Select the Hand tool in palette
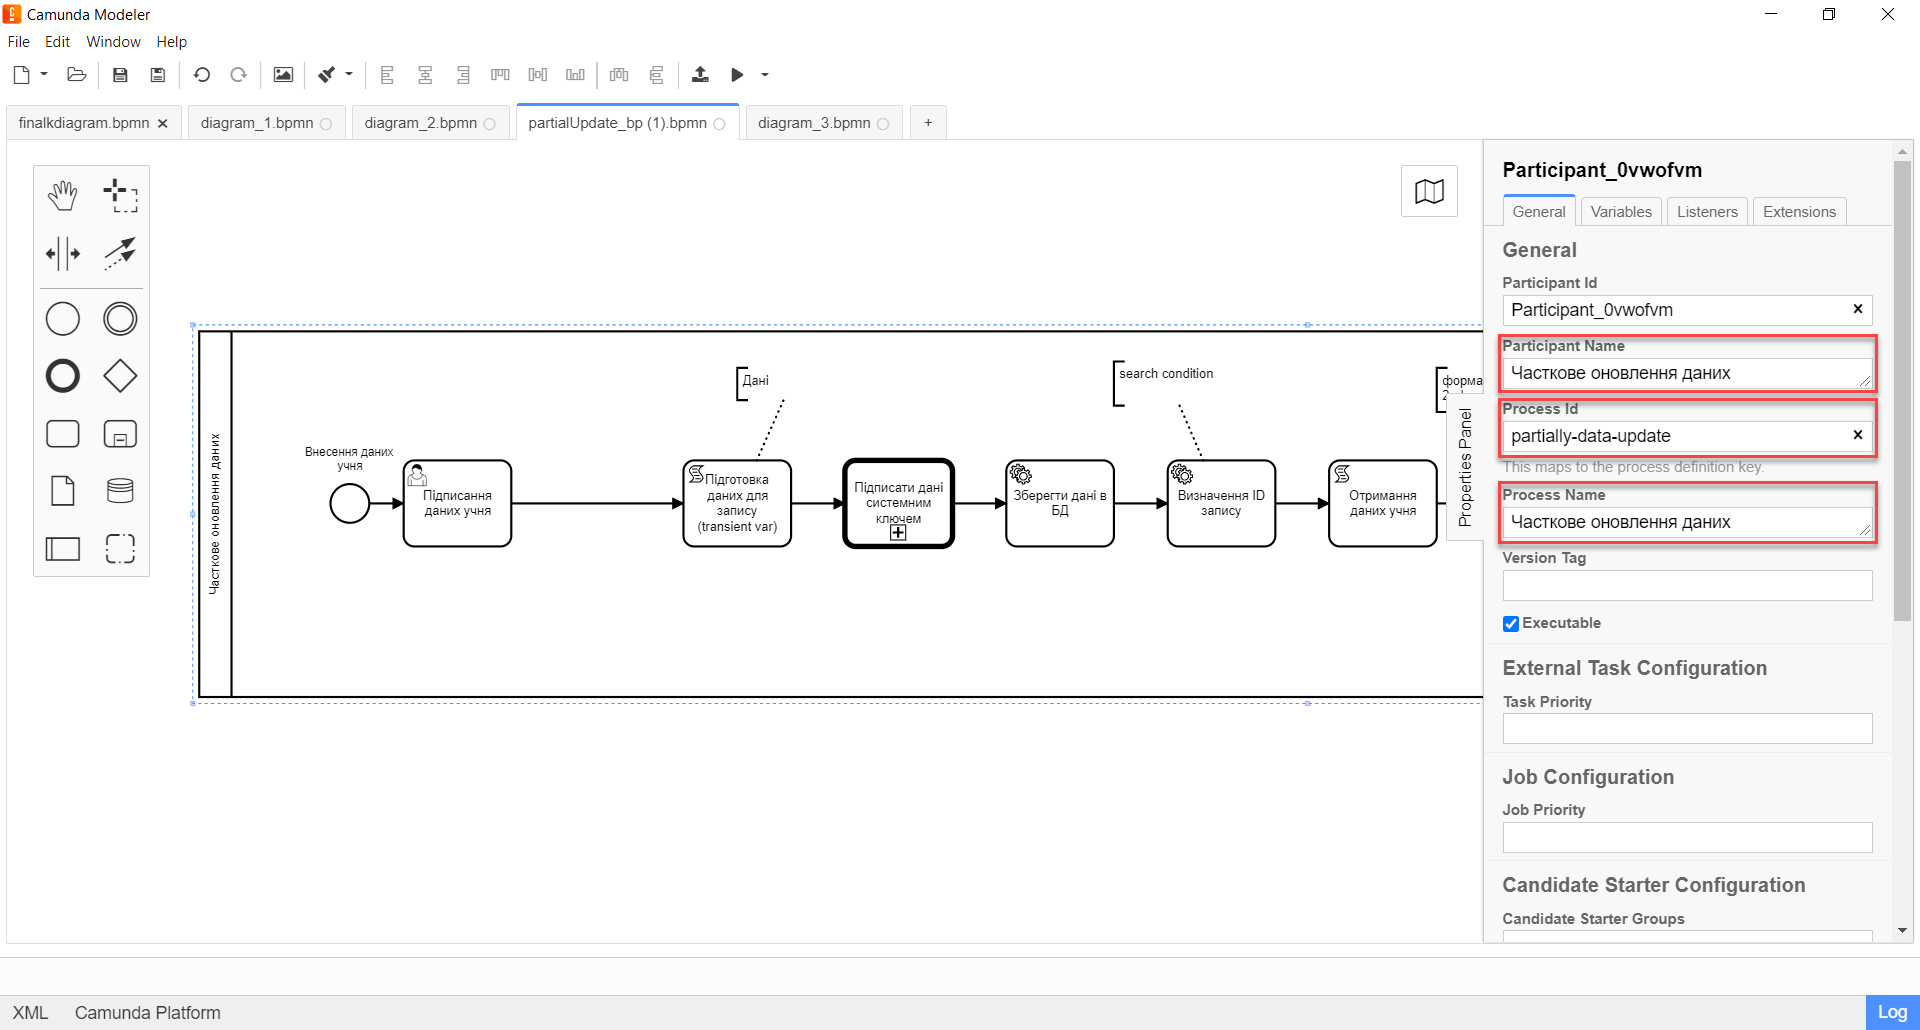Screen dimensions: 1920x1030 click(62, 196)
